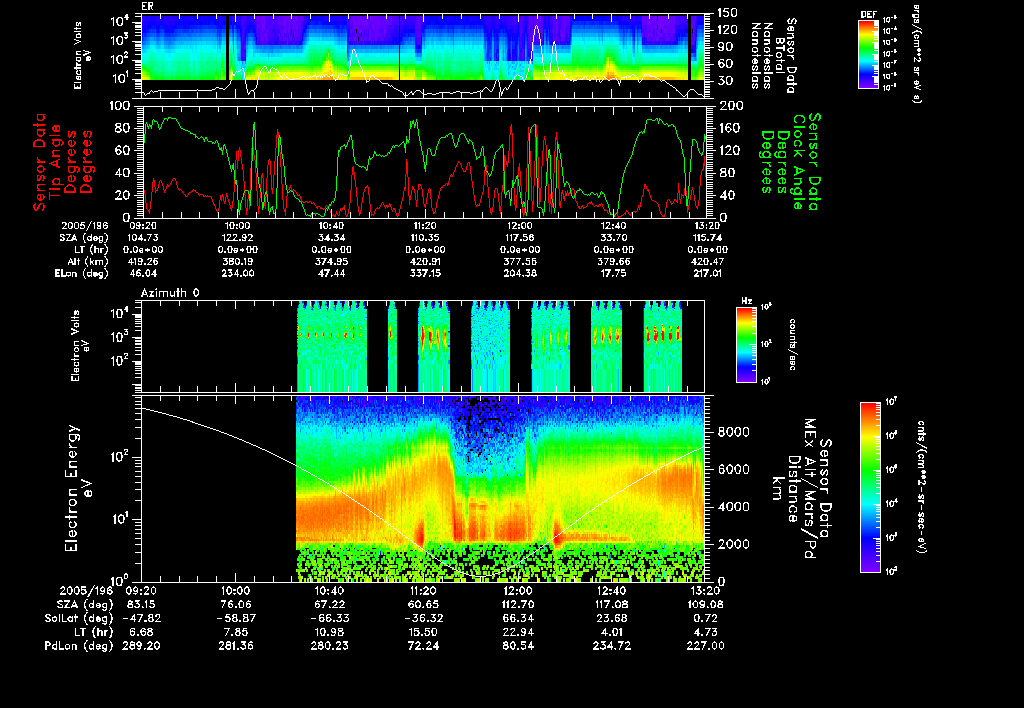Viewport: 1024px width, 708px height.
Task: Click SZA value 115.74
Action: tap(708, 238)
